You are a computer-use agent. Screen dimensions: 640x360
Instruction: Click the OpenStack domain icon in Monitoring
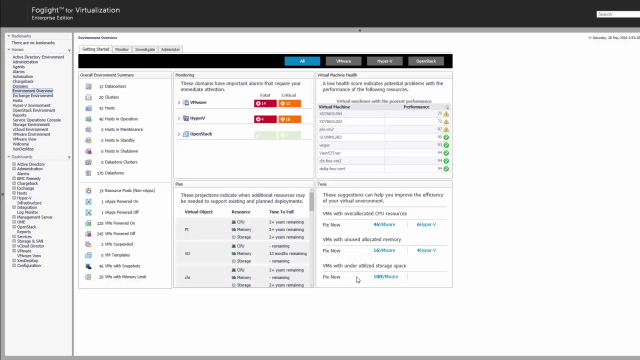tap(186, 134)
